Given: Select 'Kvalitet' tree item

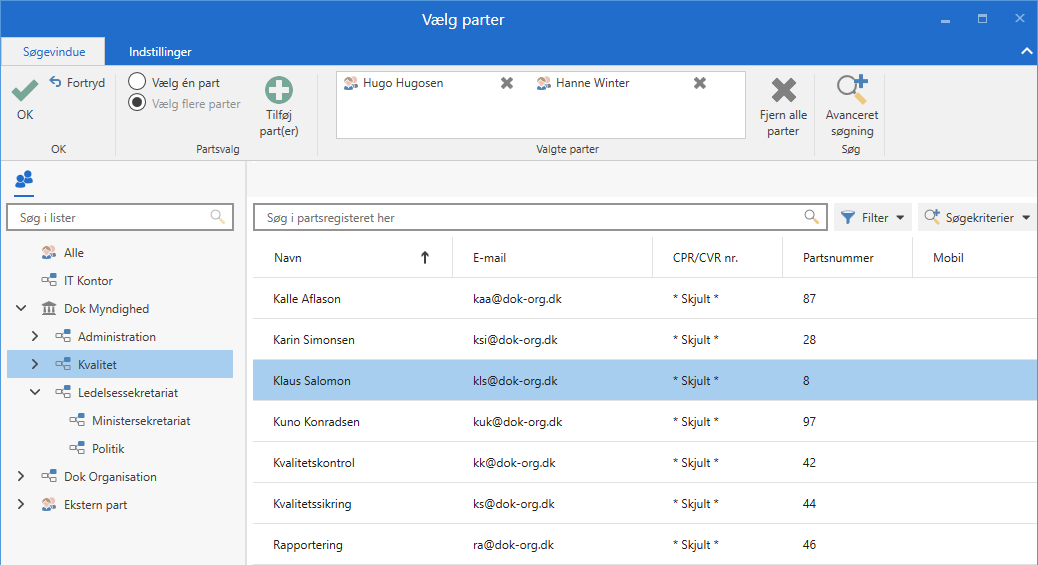Looking at the screenshot, I should (120, 364).
